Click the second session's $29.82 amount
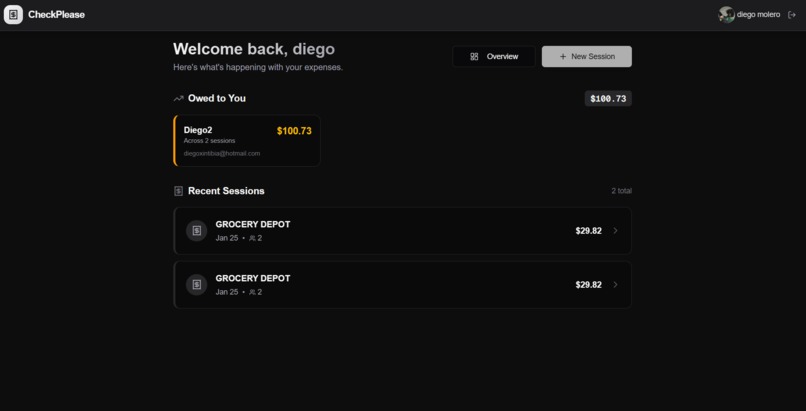This screenshot has width=806, height=411. tap(589, 285)
